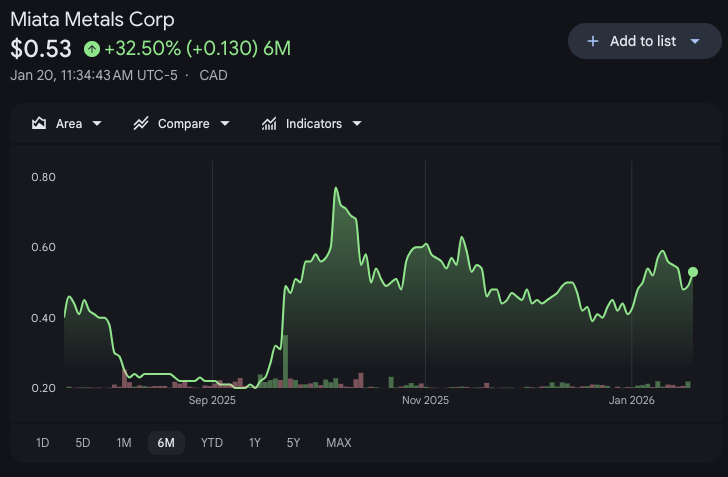Expand the Area dropdown arrow
The image size is (728, 477).
97,124
